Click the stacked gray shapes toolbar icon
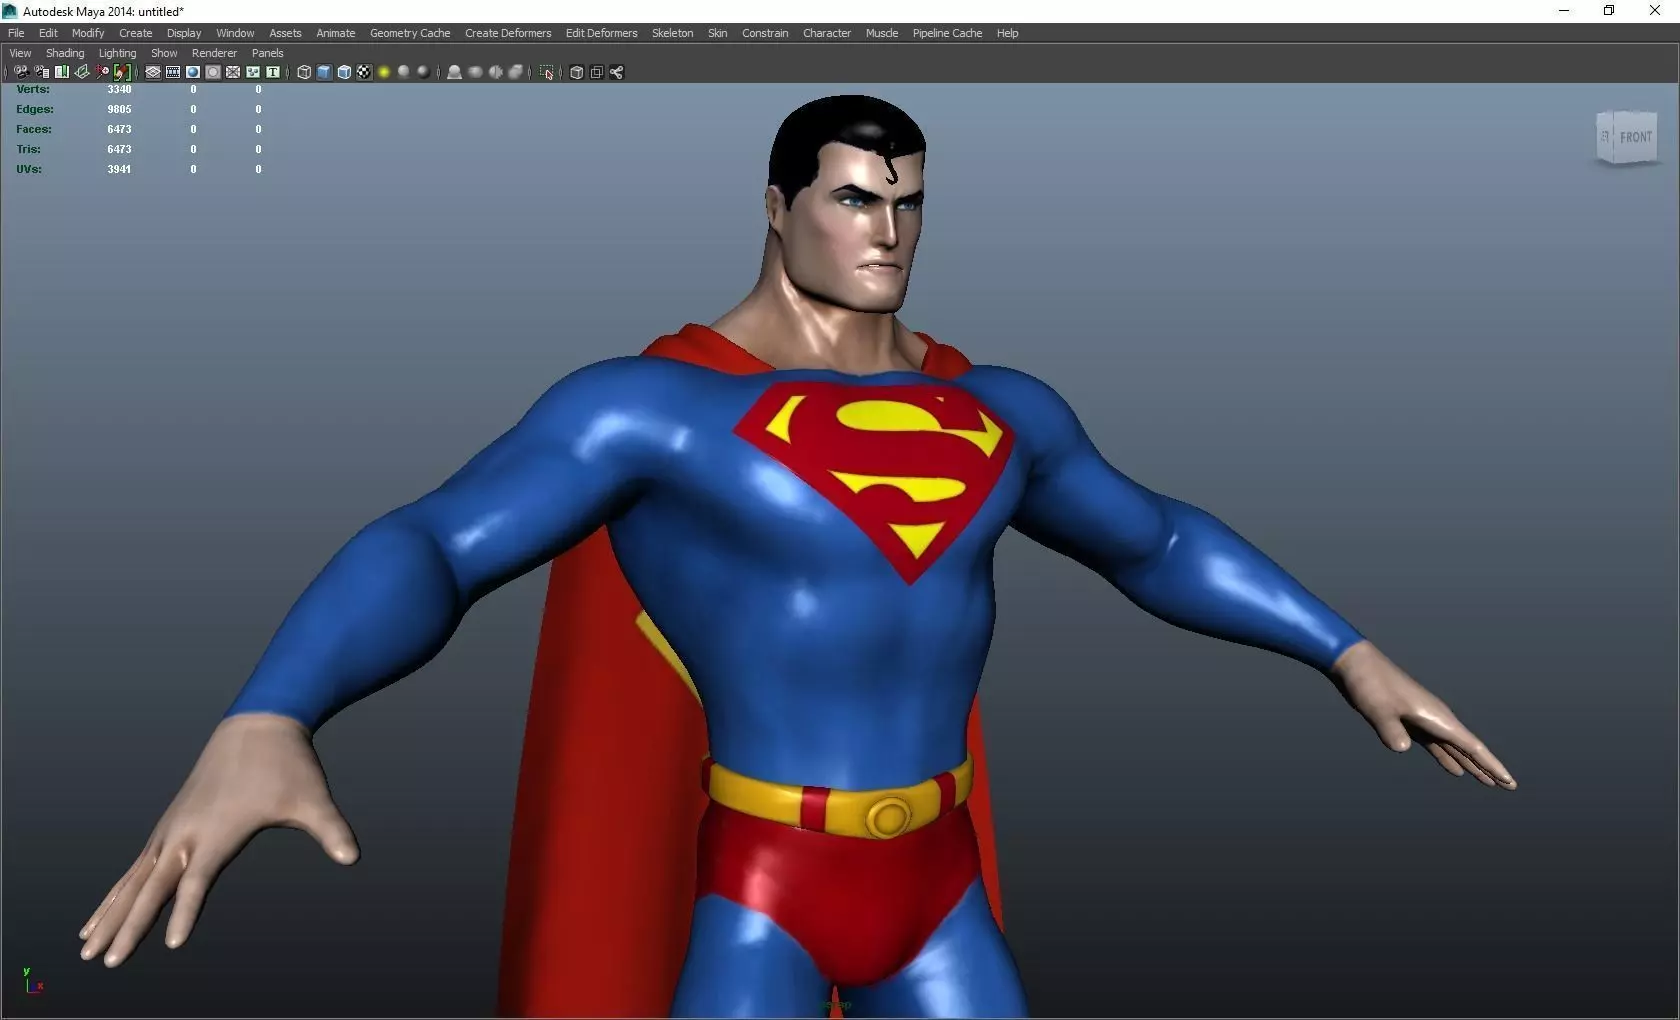This screenshot has height=1020, width=1680. pyautogui.click(x=515, y=72)
